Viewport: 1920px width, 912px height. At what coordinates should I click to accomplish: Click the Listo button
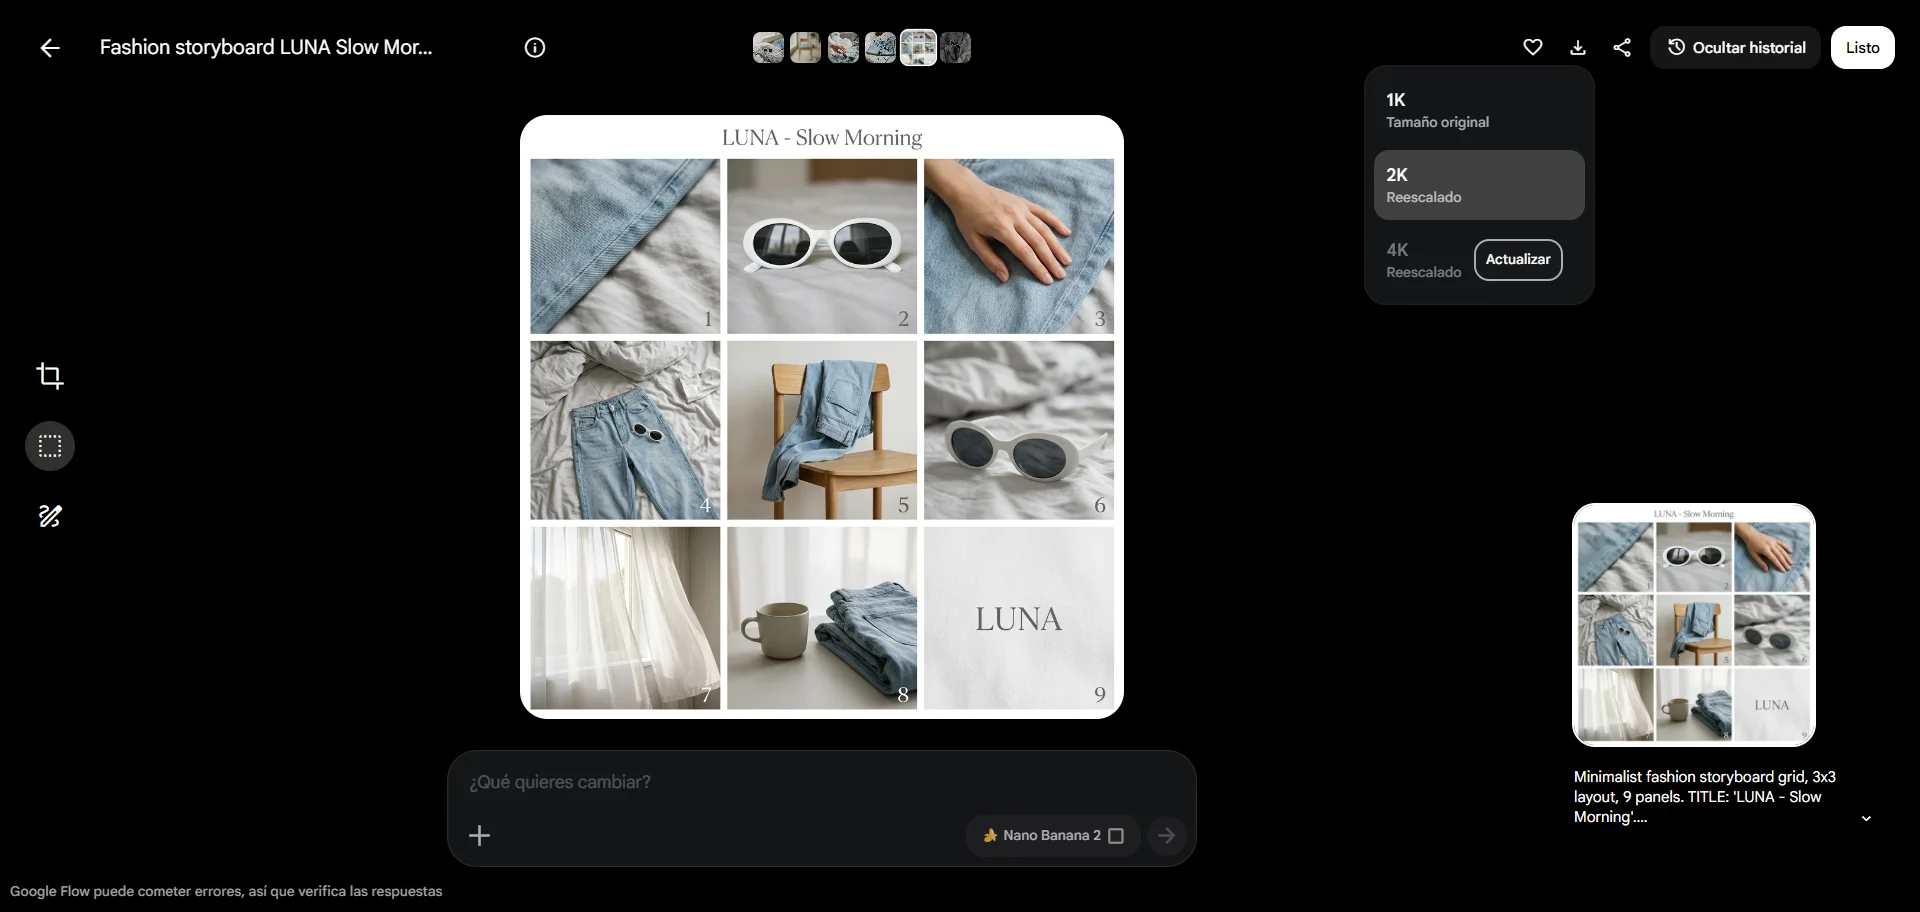pos(1862,48)
